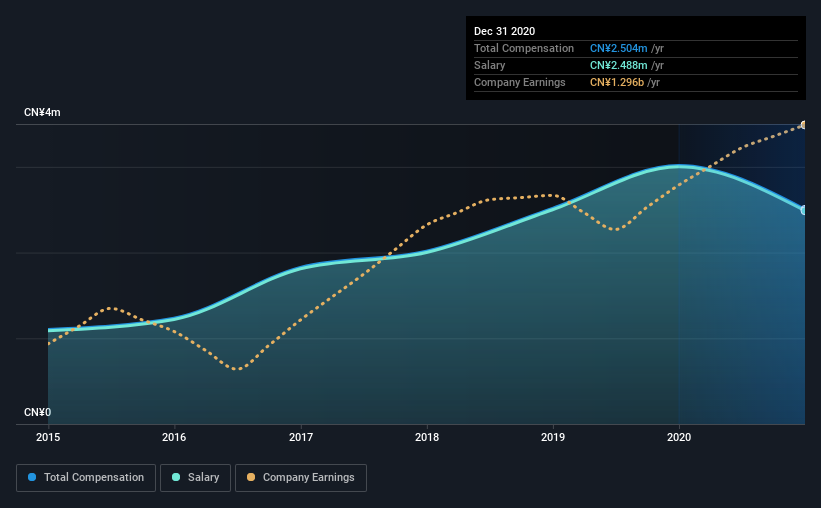Click the CN¥1.296b company earnings value
Viewport: 821px width, 508px height.
coord(617,82)
